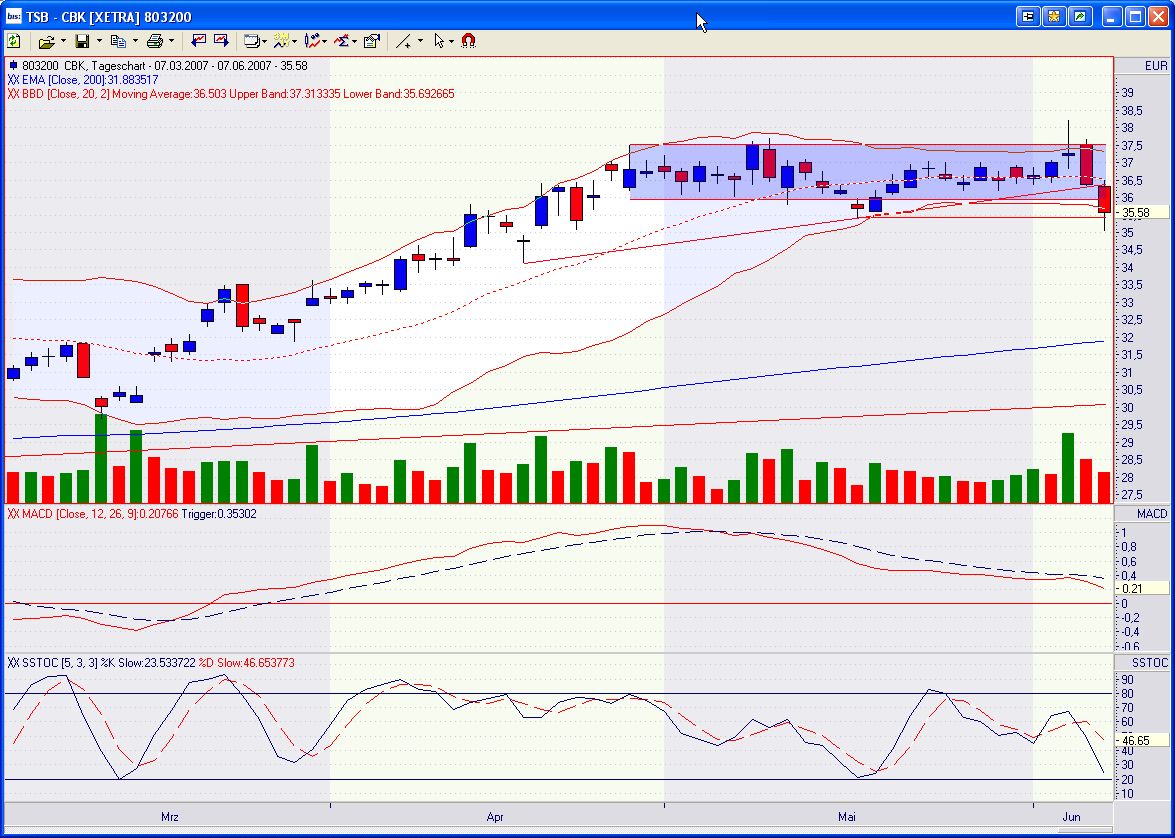This screenshot has height=838, width=1175.
Task: Expand the dropdown arrow beside pointer tool
Action: tap(451, 42)
